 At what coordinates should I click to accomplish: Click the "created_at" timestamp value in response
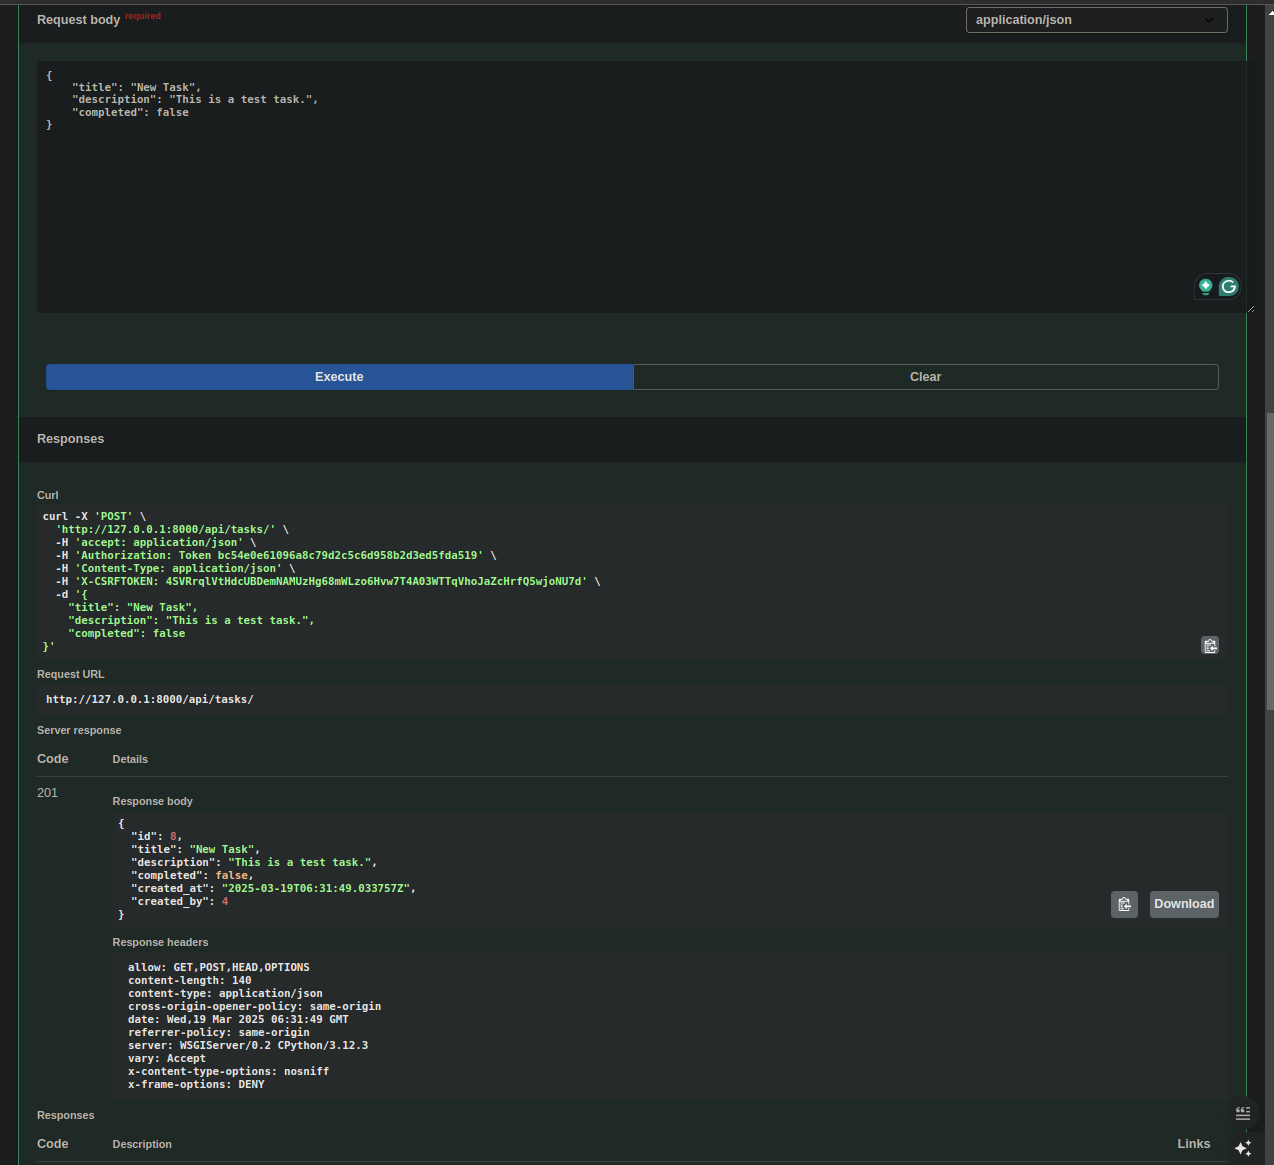click(318, 888)
